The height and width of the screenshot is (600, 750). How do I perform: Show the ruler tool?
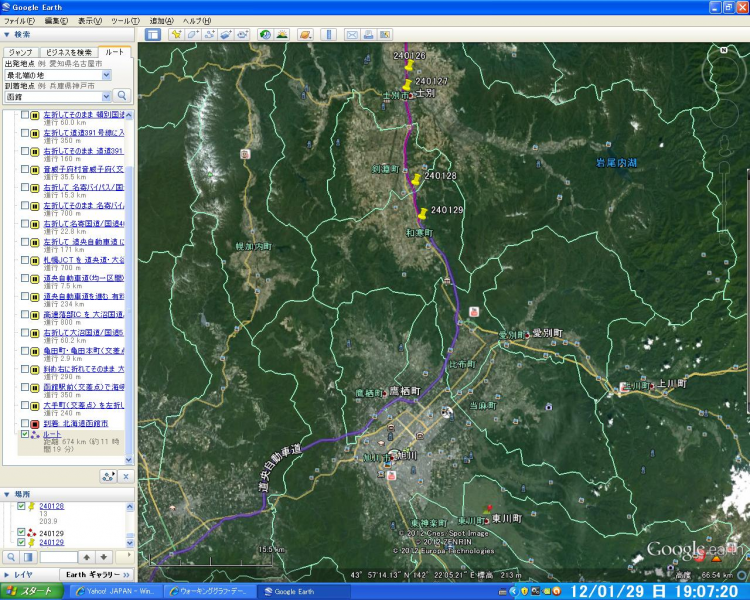pyautogui.click(x=328, y=34)
